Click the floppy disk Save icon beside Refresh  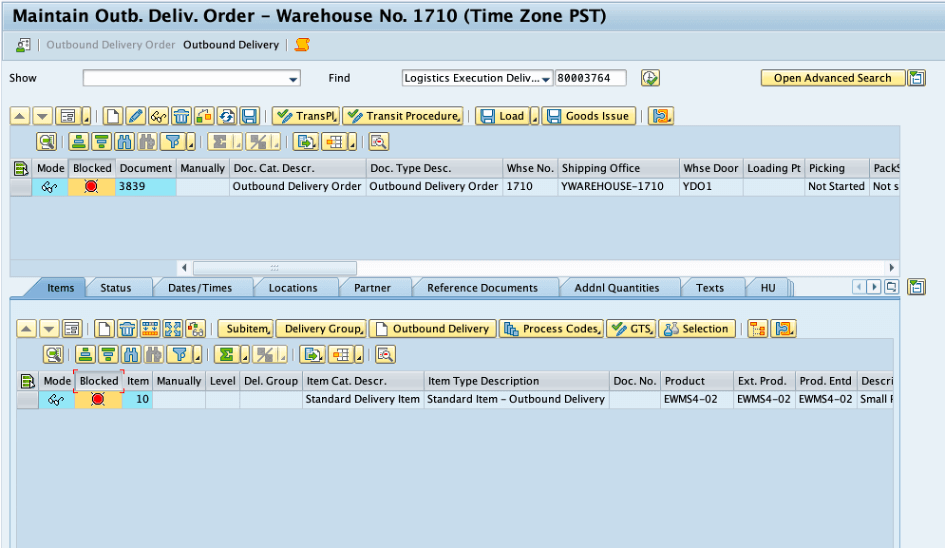coord(249,116)
